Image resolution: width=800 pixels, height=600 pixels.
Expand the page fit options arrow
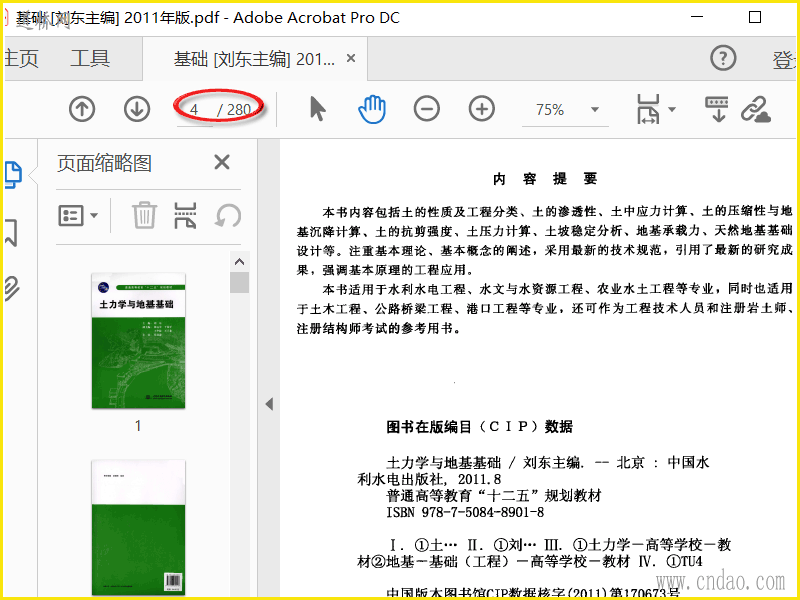point(672,109)
